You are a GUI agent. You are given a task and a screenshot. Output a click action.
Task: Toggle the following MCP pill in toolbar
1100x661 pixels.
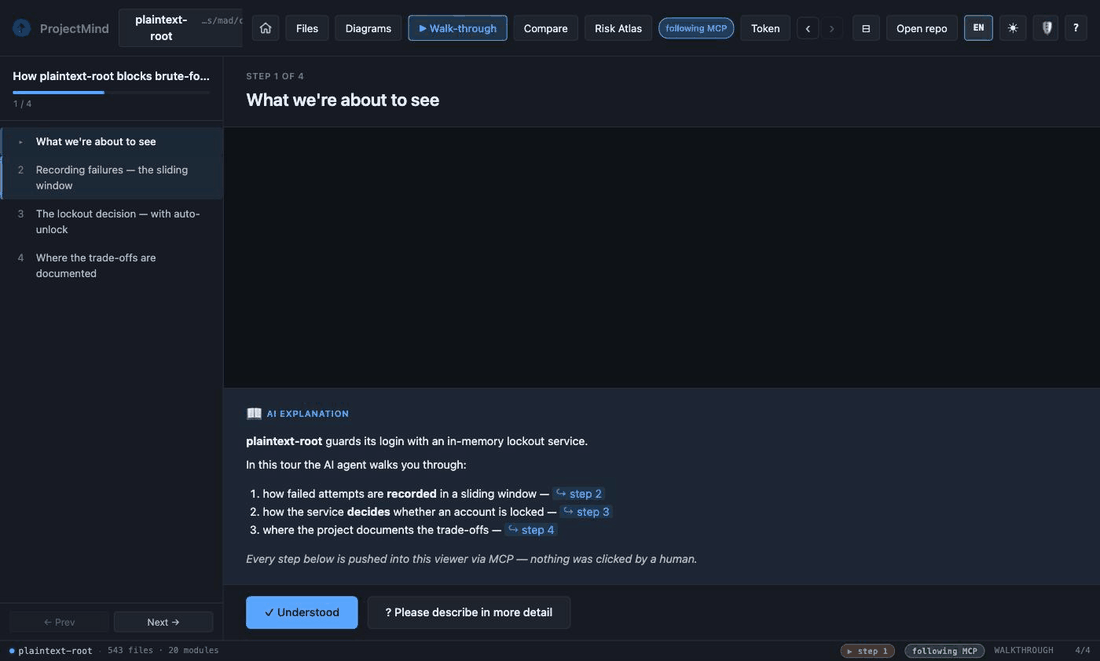pos(696,28)
